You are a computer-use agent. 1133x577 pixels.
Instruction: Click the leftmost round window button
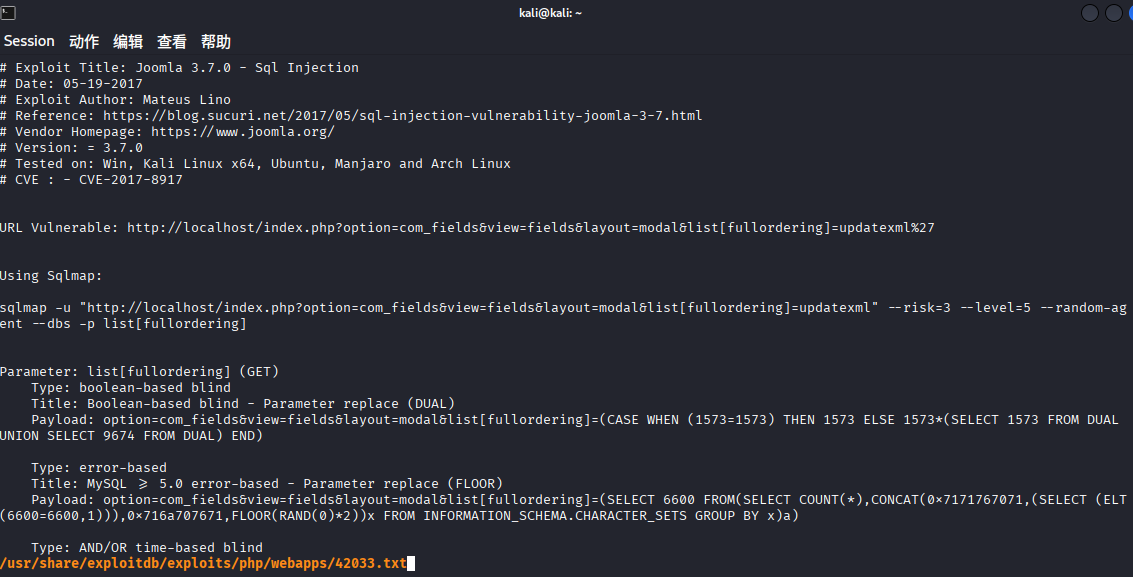point(1090,13)
